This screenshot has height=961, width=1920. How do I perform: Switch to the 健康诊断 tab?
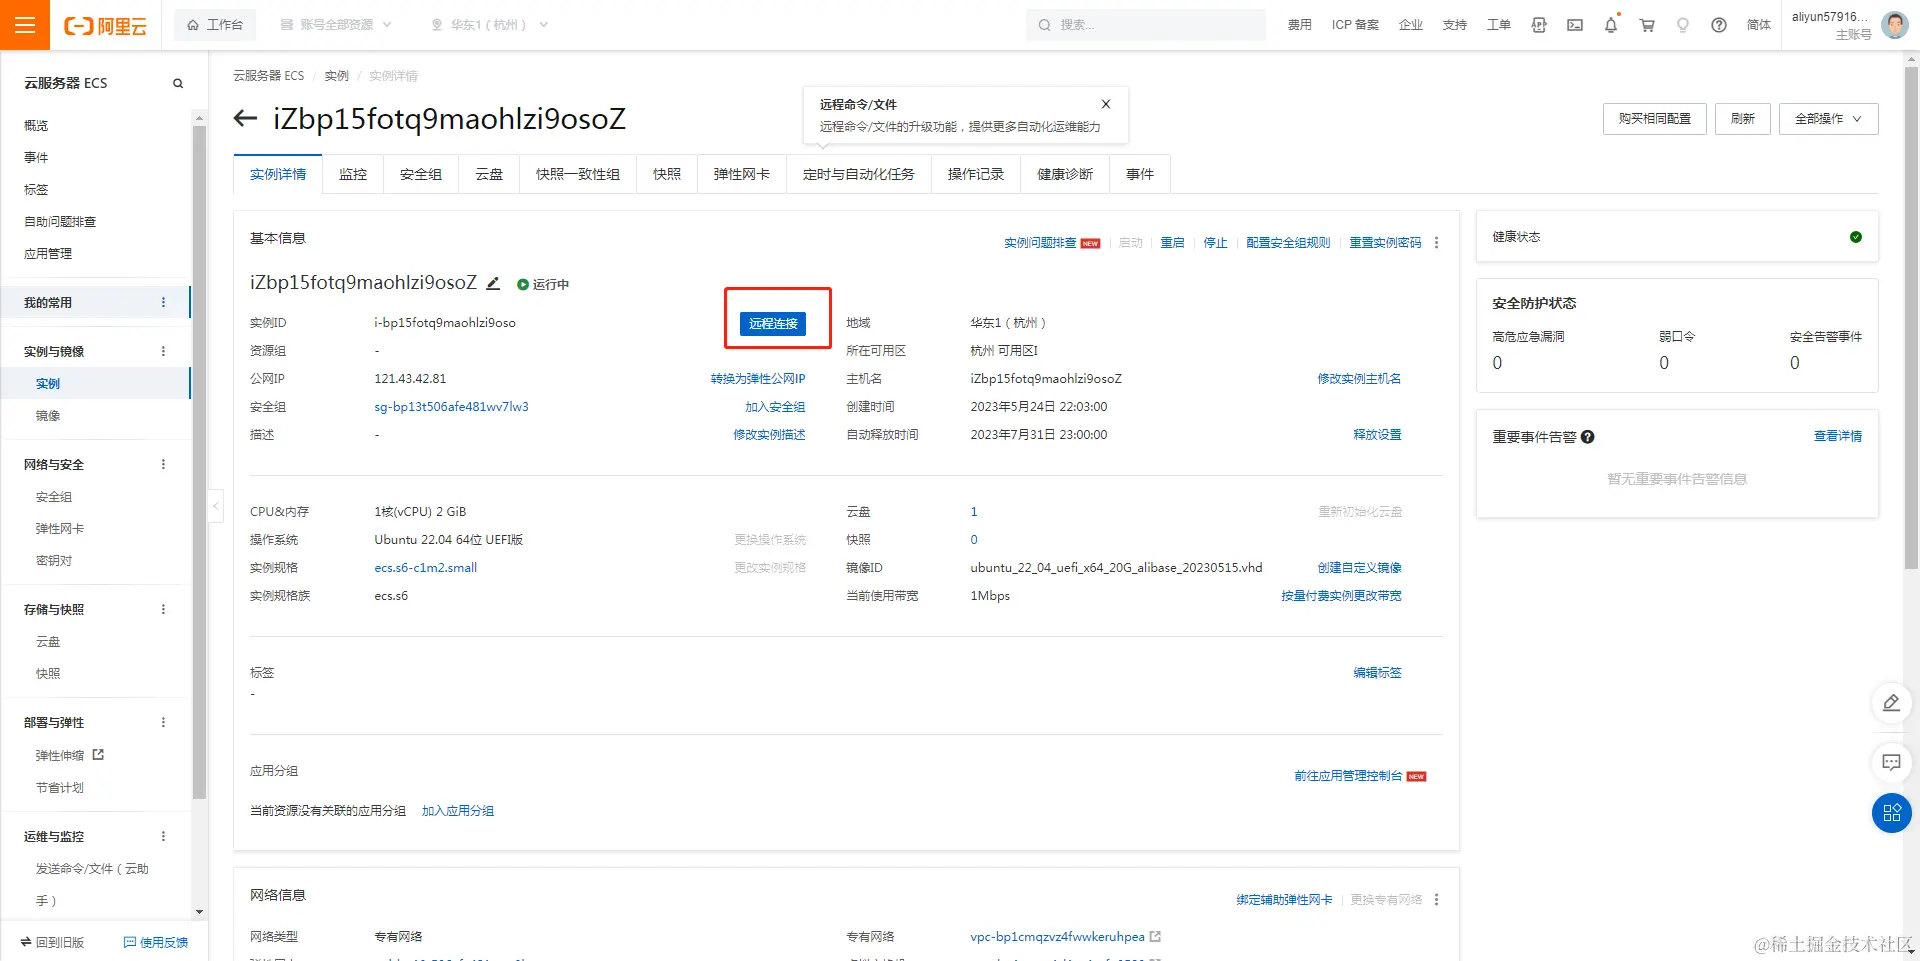[x=1065, y=175]
